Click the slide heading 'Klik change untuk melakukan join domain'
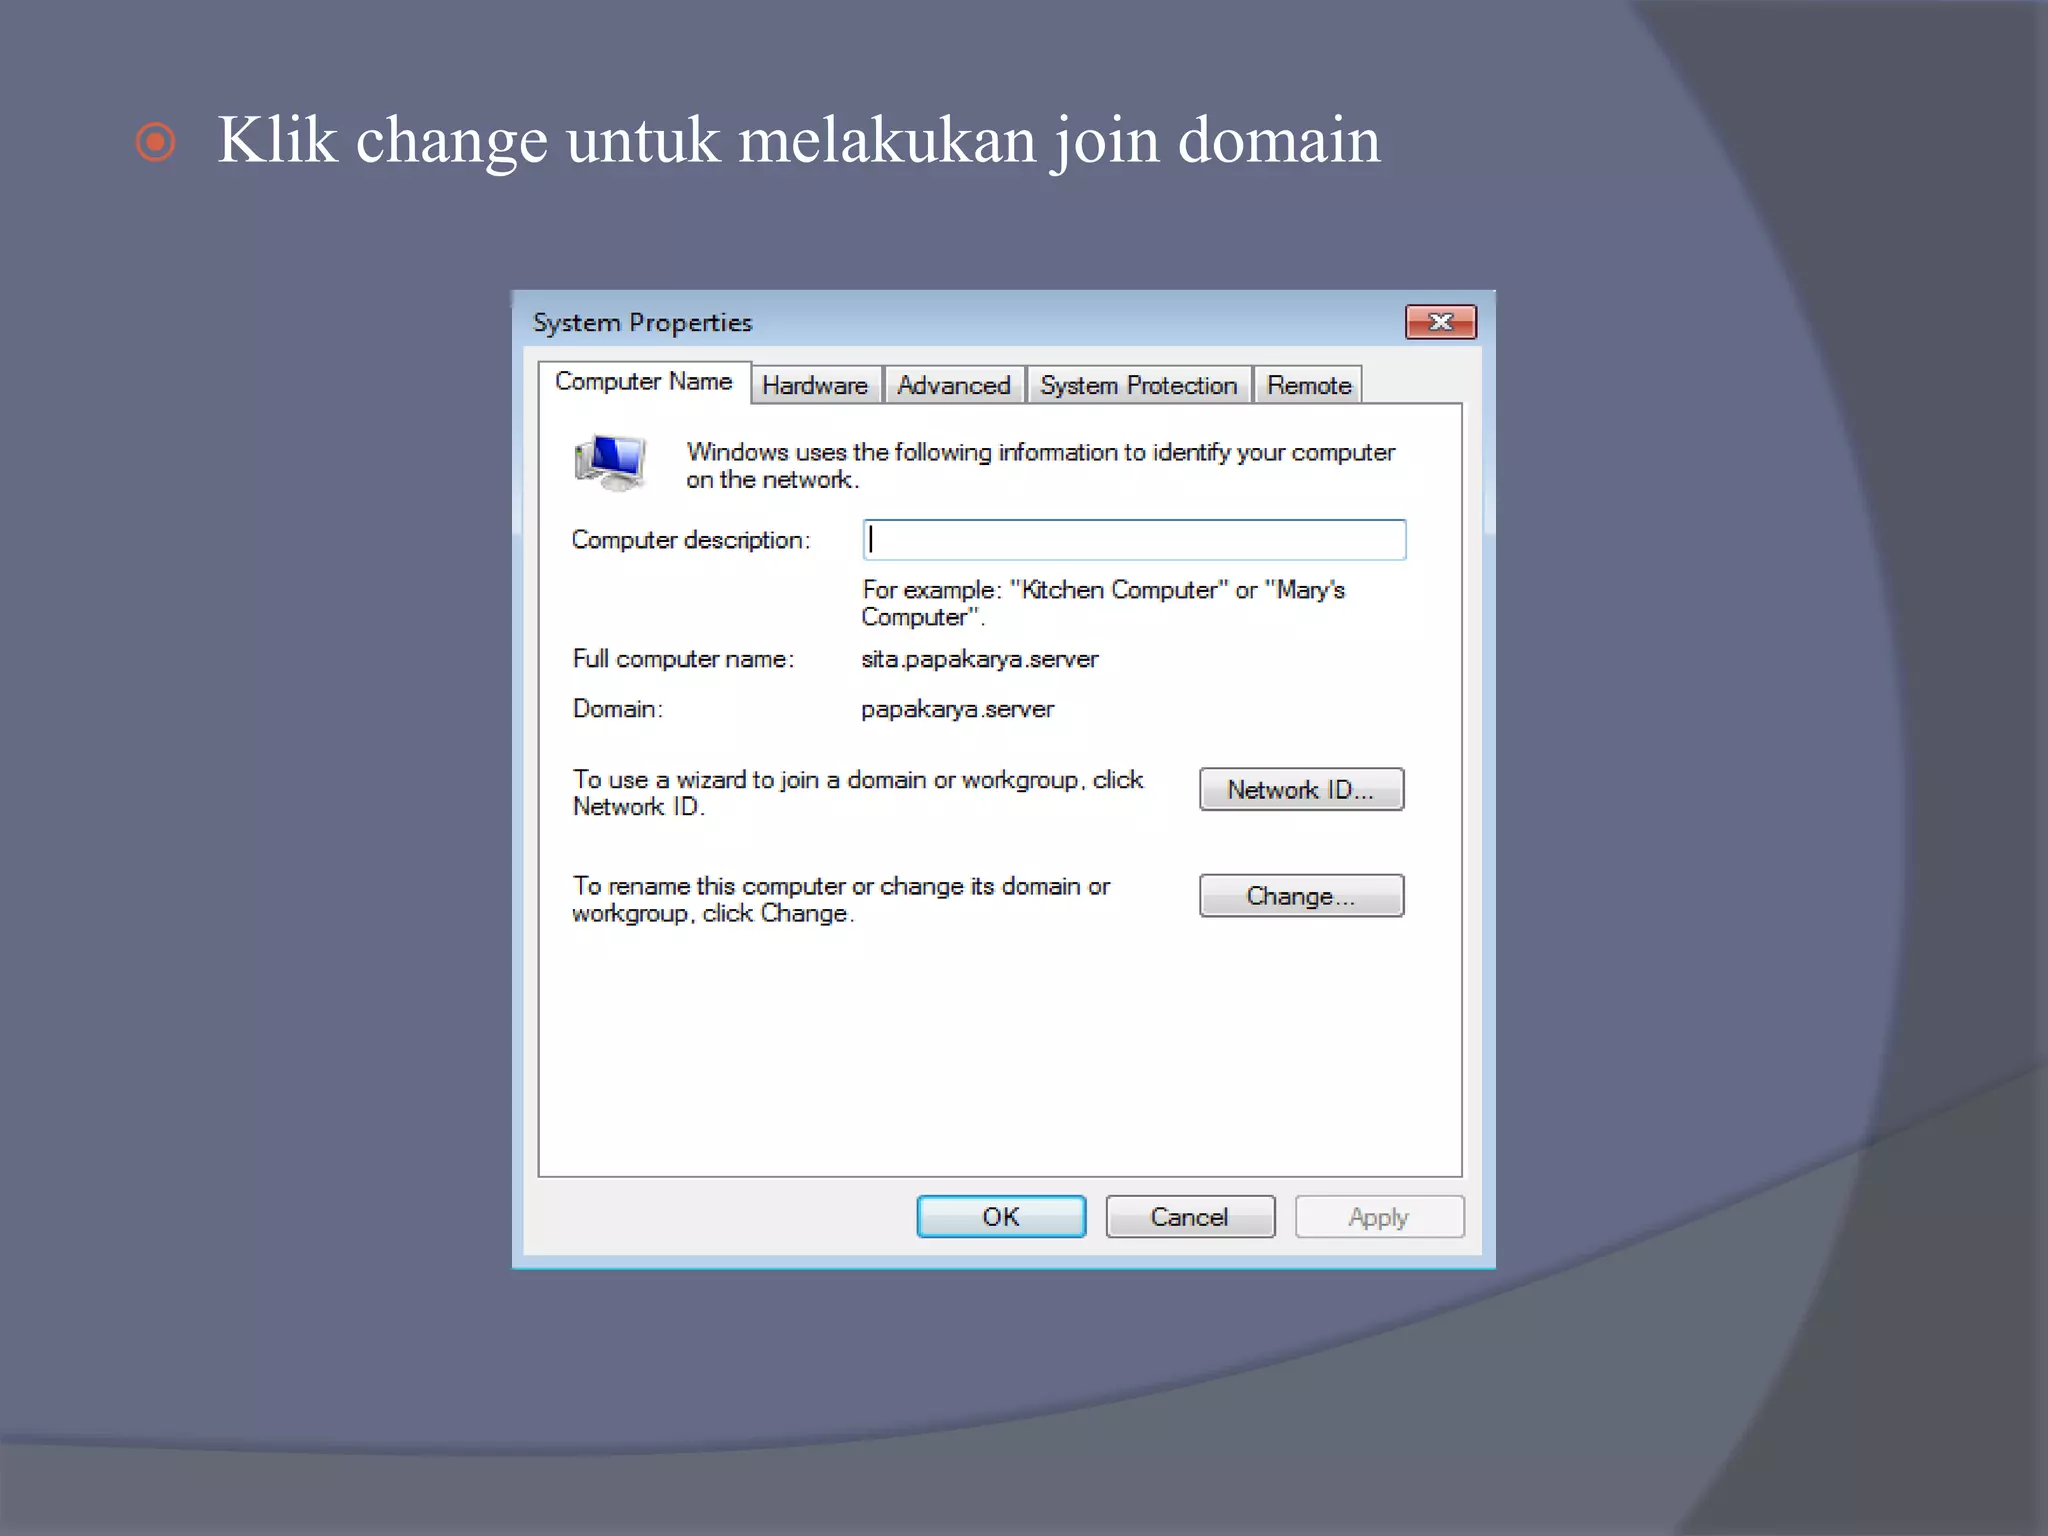The height and width of the screenshot is (1536, 2048). pos(798,140)
